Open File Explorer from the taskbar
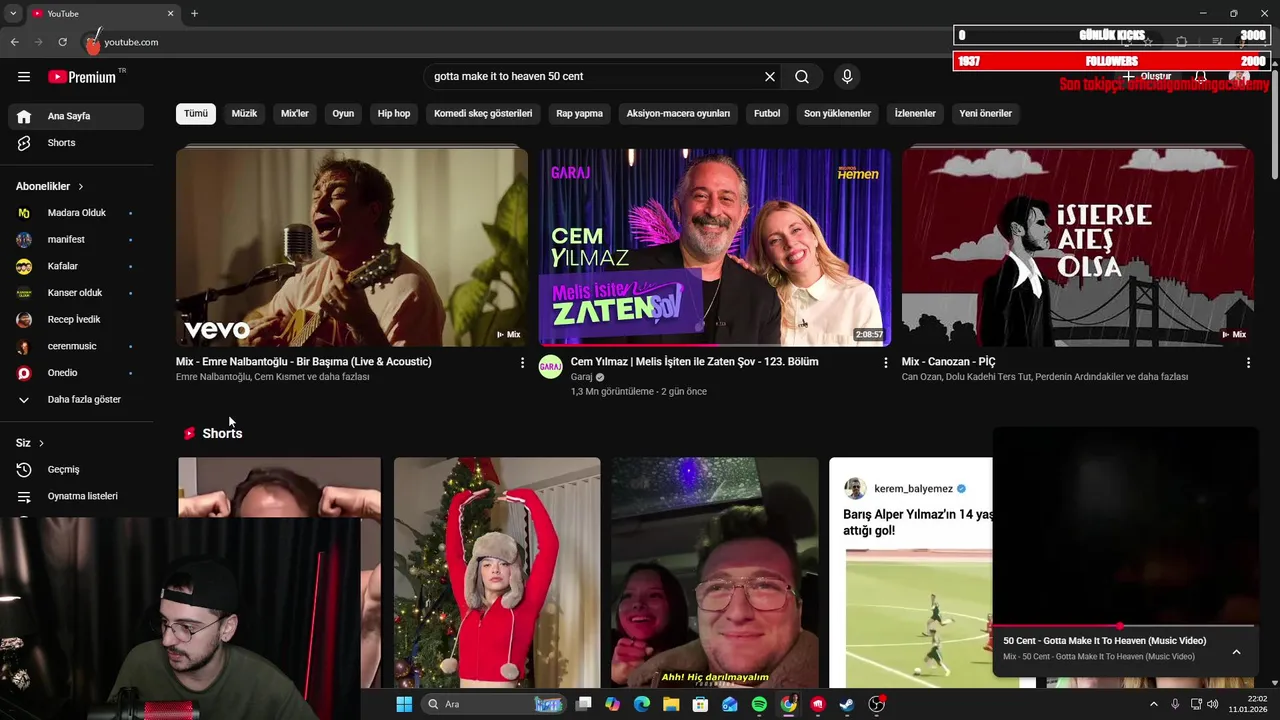Viewport: 1280px width, 720px height. [x=671, y=704]
